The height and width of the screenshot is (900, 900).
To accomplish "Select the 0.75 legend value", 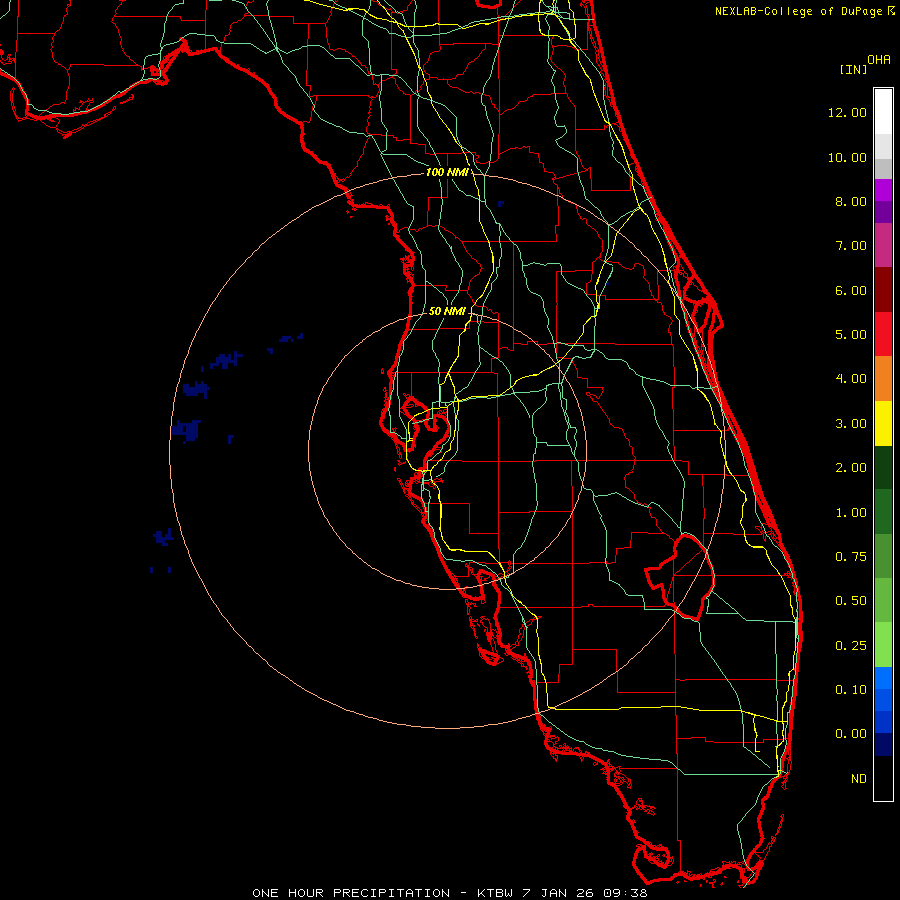I will (x=851, y=556).
